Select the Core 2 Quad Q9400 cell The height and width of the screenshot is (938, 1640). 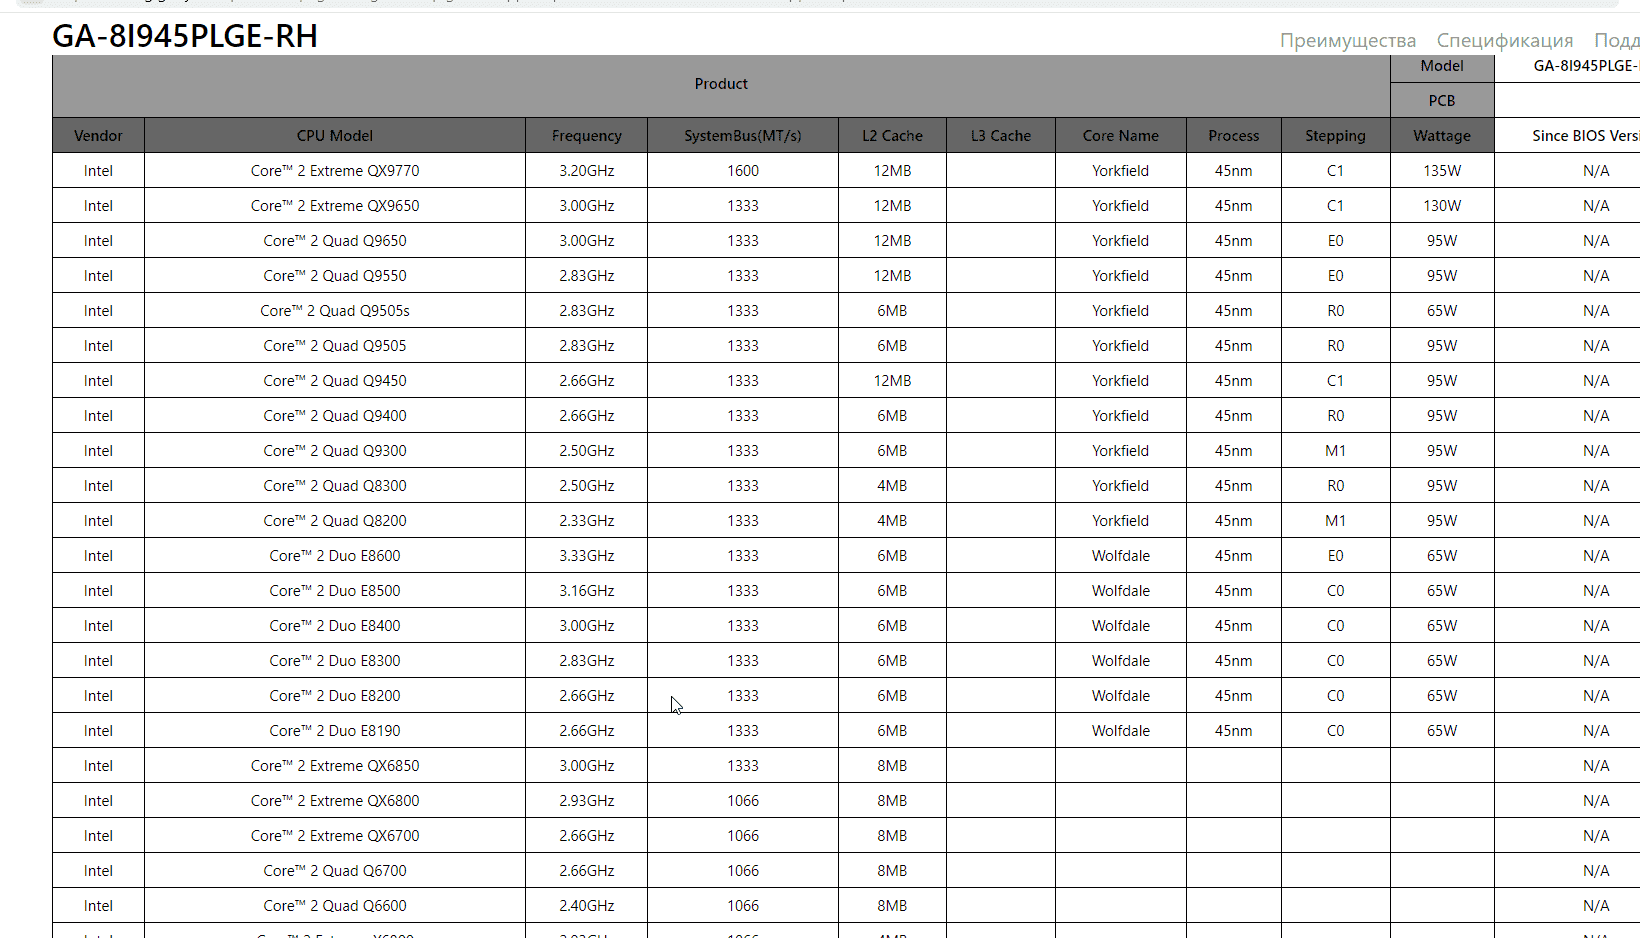[x=335, y=416]
